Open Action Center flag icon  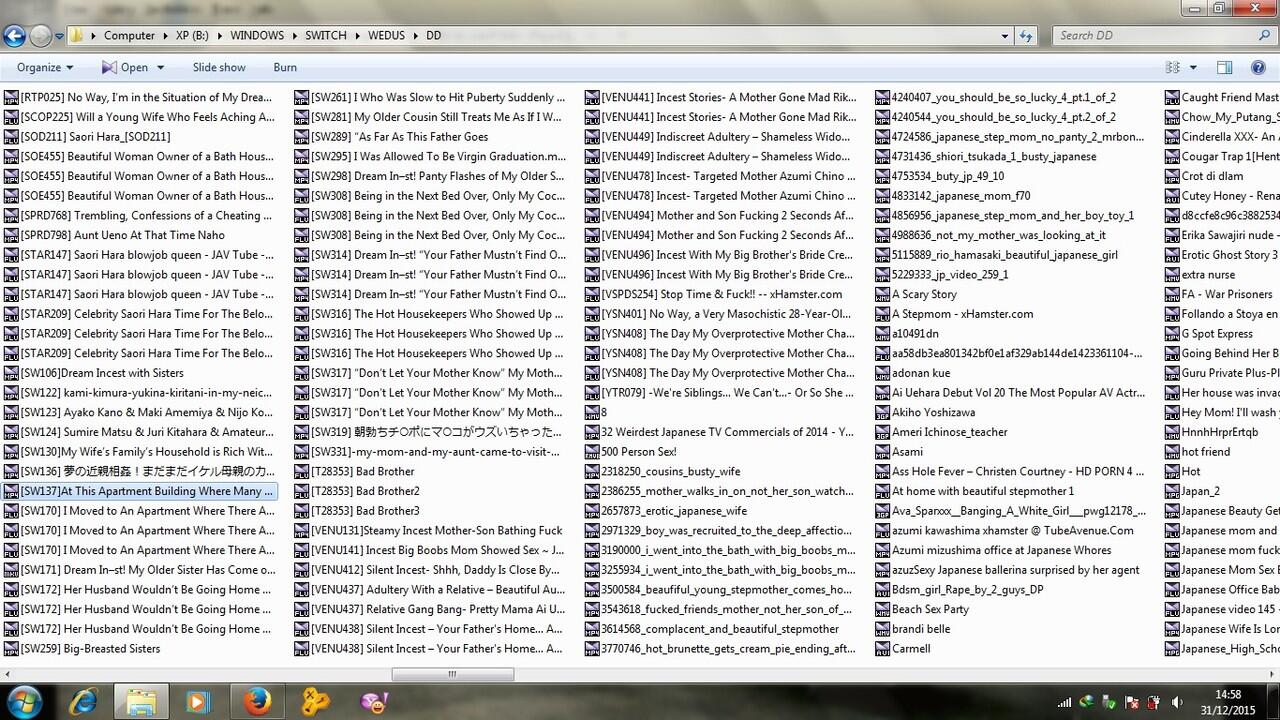1132,702
